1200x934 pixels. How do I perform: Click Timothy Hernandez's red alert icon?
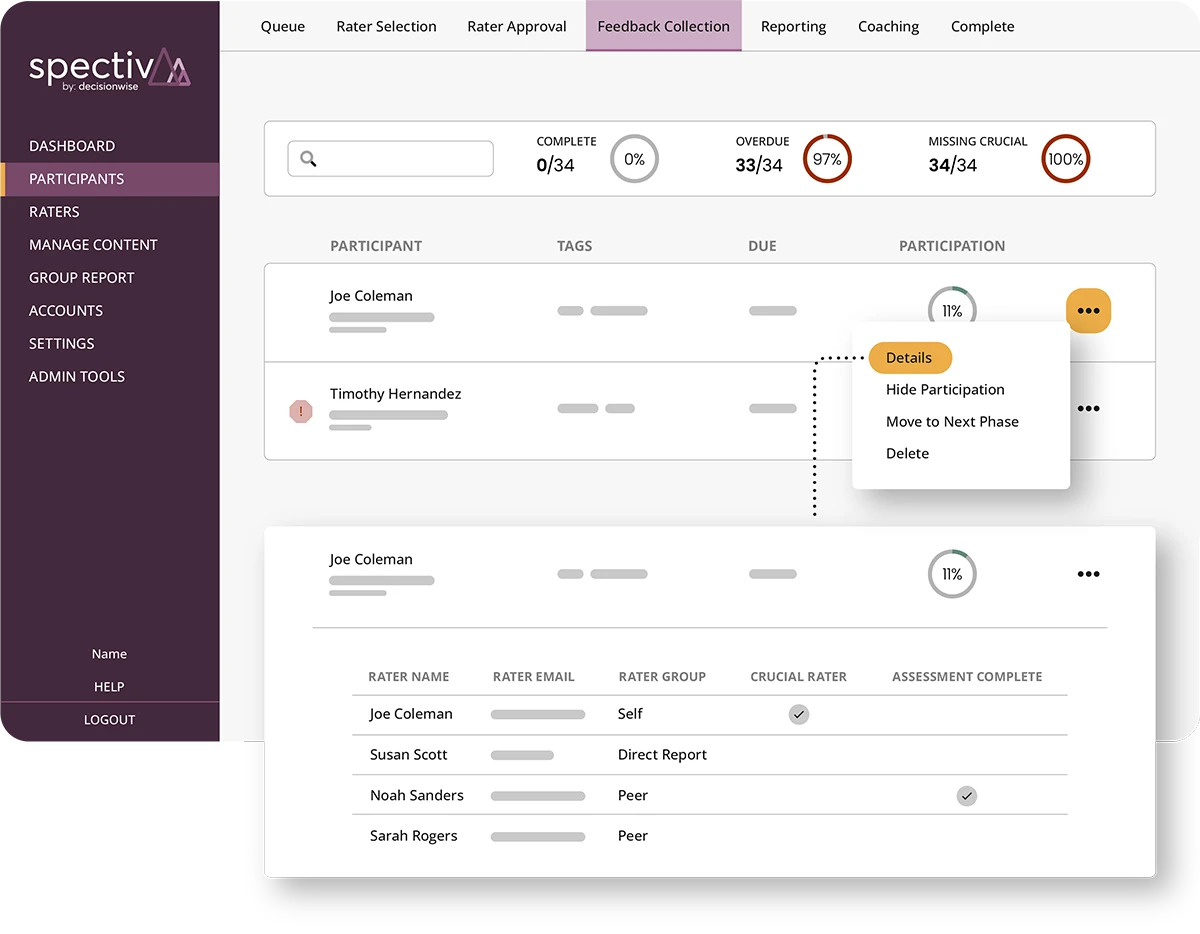[301, 411]
